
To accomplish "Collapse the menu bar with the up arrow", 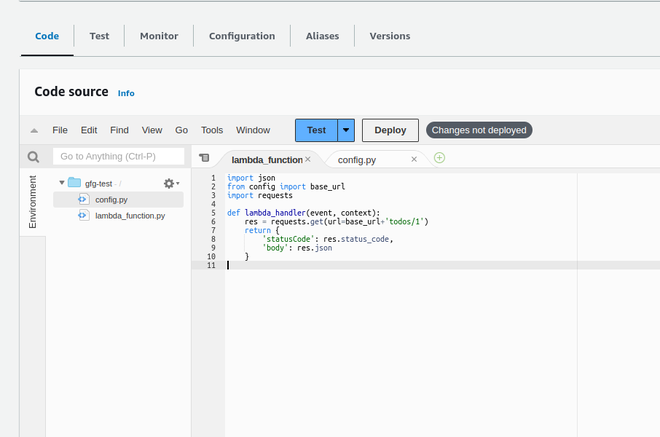I will point(34,130).
